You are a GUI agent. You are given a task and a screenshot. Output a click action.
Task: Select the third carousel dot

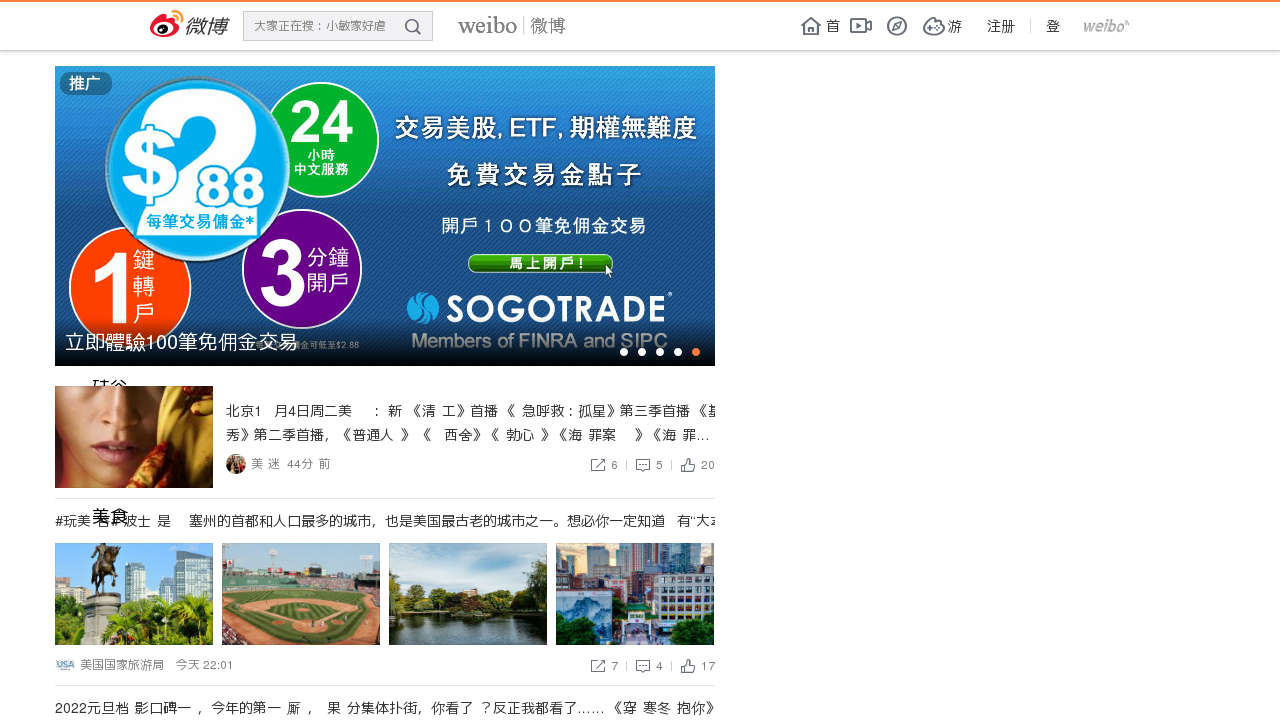pos(660,352)
